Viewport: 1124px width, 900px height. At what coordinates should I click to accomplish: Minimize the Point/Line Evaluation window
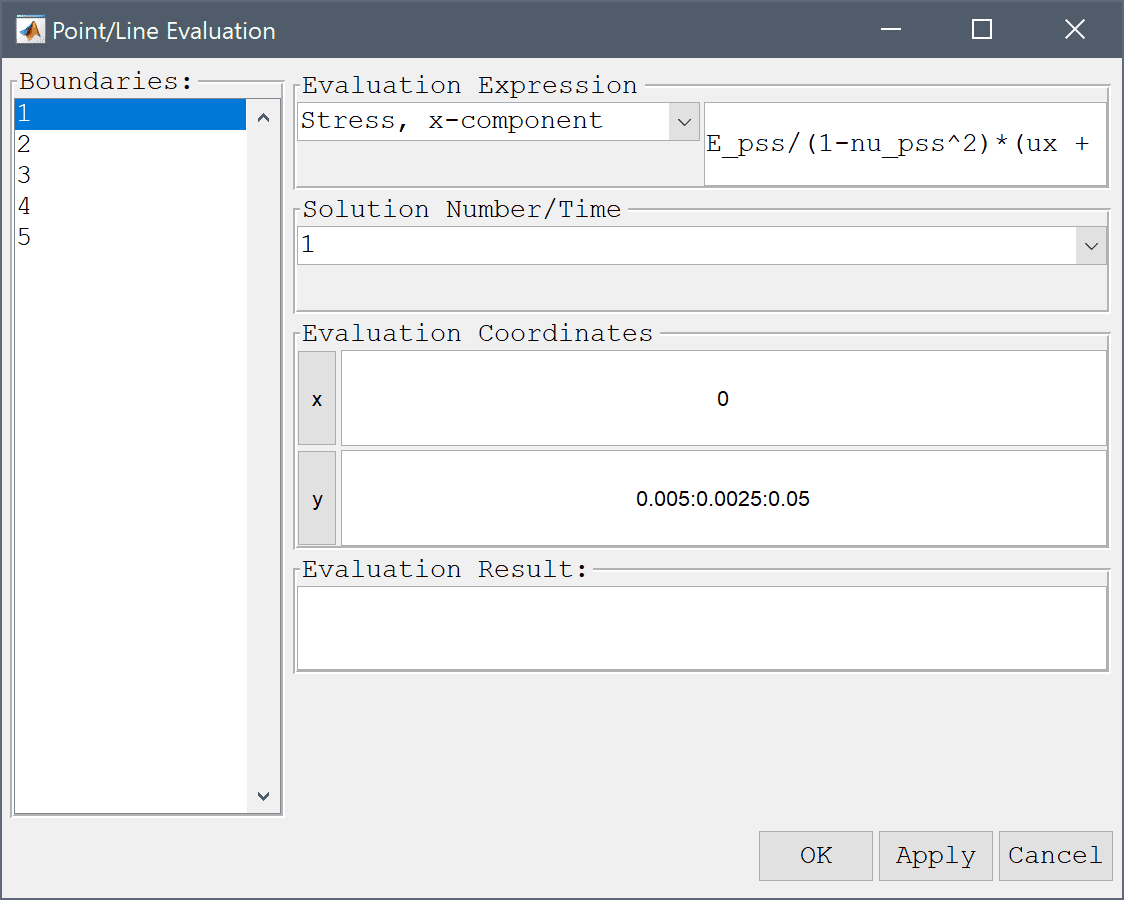(891, 30)
